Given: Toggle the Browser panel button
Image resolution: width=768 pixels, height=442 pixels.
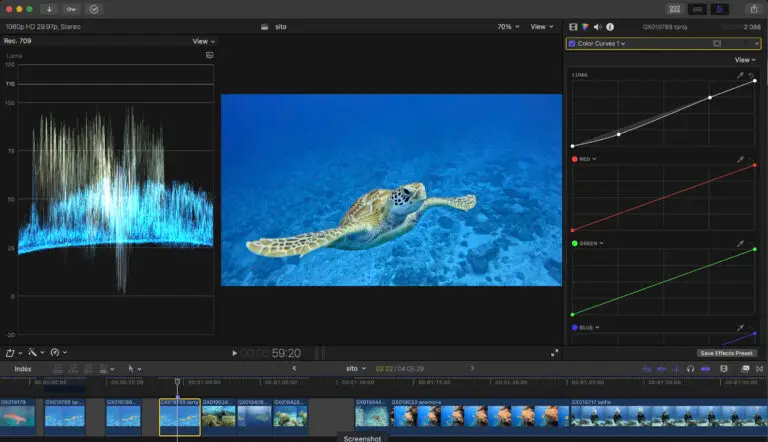Looking at the screenshot, I should pos(674,9).
